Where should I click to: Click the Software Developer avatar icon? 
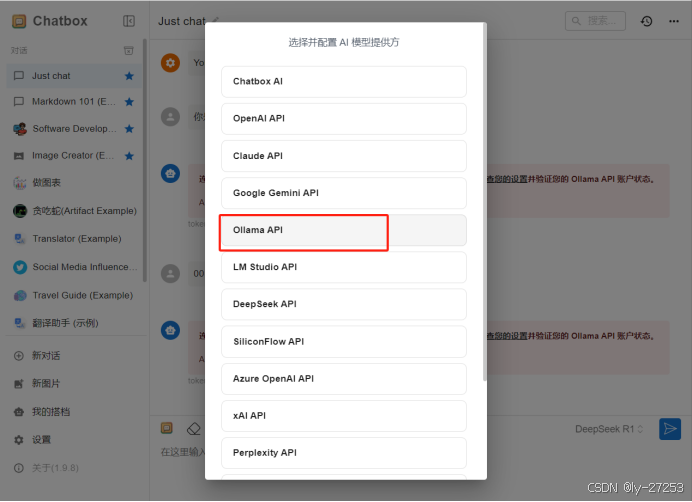click(19, 129)
